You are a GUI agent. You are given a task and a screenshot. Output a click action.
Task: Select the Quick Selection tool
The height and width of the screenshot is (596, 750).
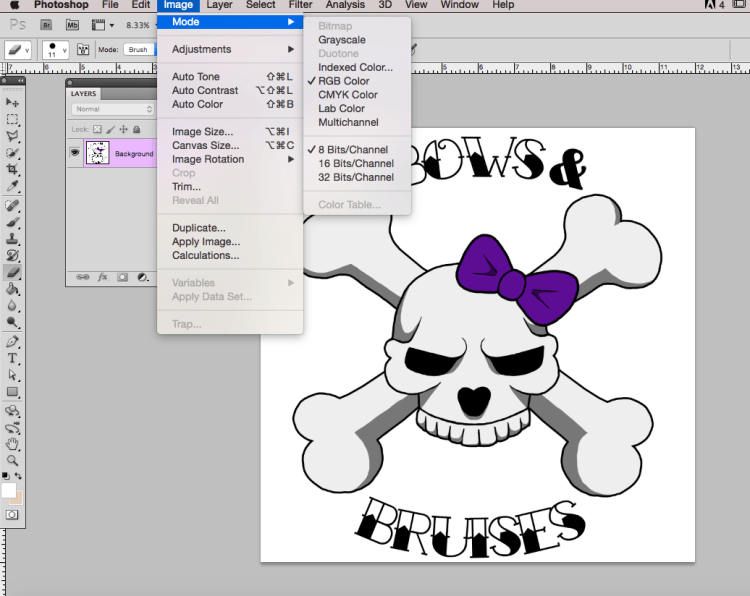pyautogui.click(x=12, y=153)
